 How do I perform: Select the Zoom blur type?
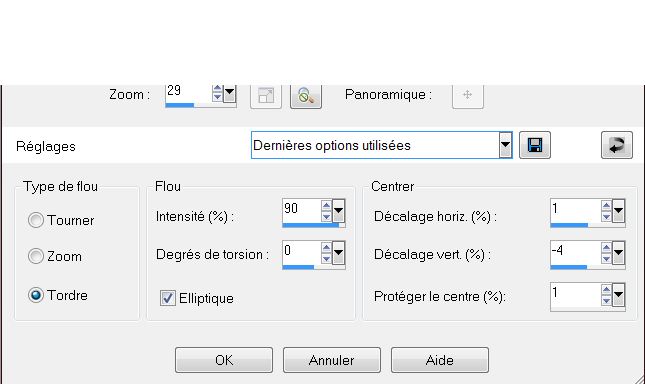pyautogui.click(x=36, y=256)
